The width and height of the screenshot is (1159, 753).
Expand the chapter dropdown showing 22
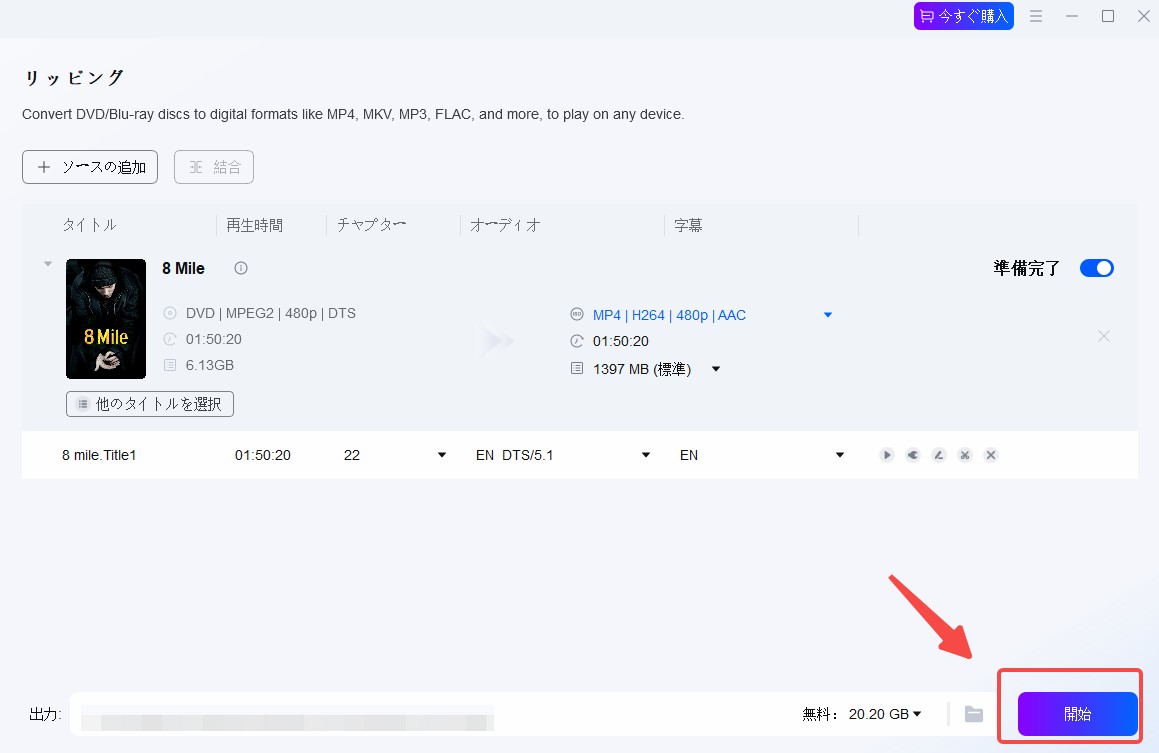pos(442,455)
